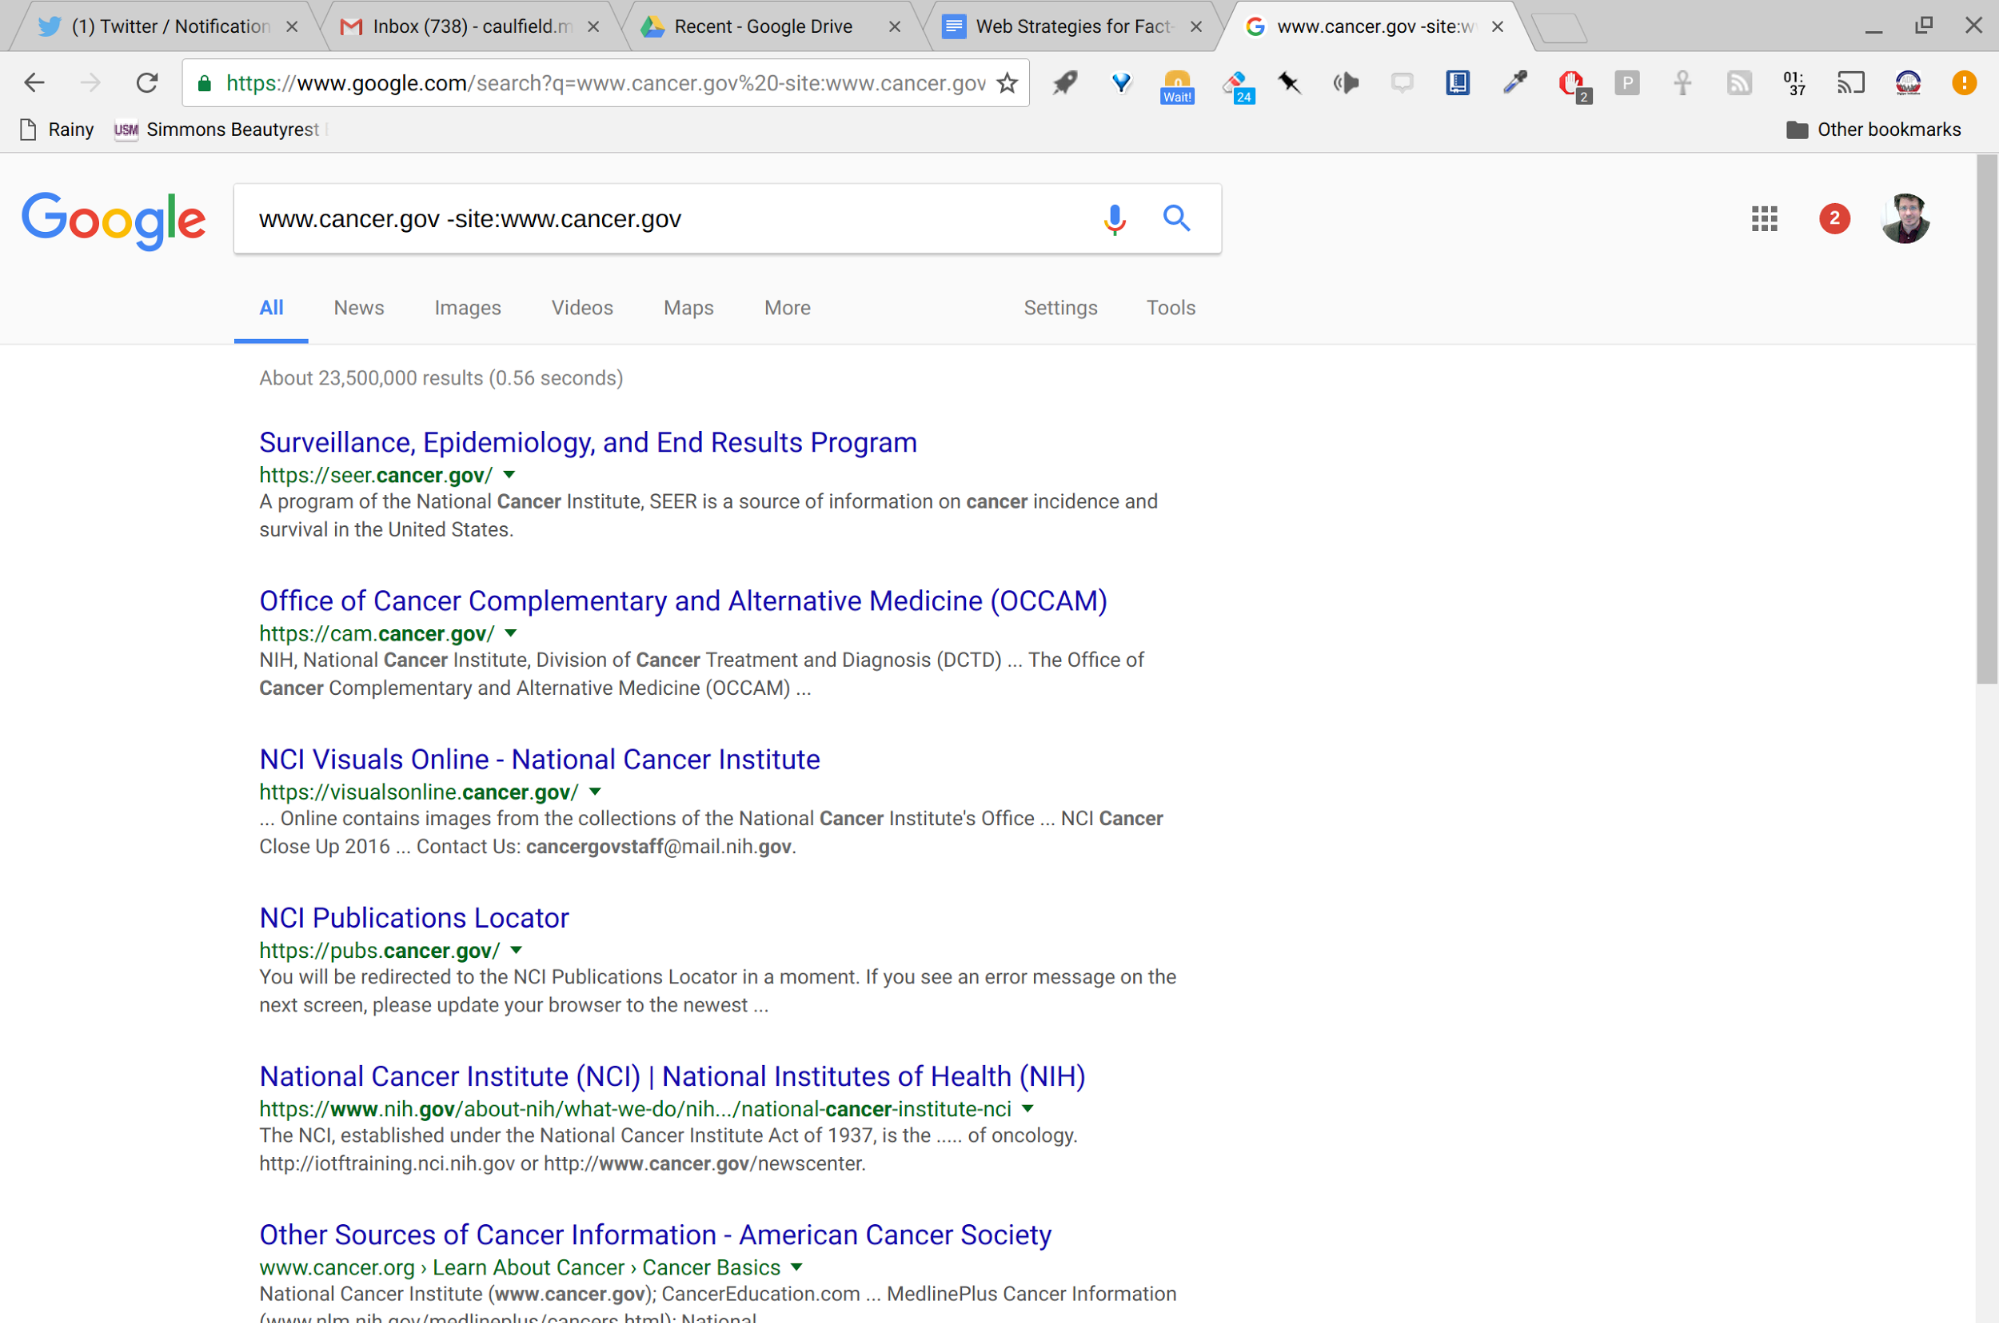Click the browser forward arrow

(x=91, y=83)
